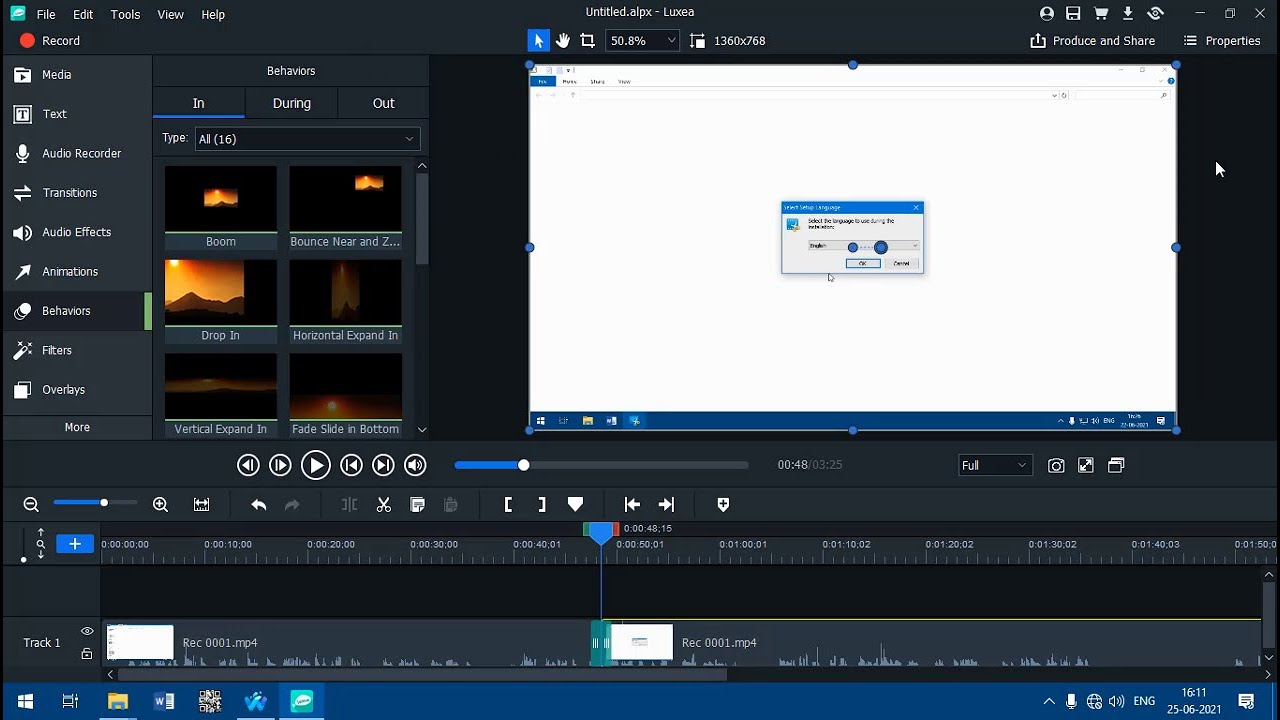Image resolution: width=1280 pixels, height=720 pixels.
Task: Toggle Track 1 visibility eye
Action: click(87, 631)
